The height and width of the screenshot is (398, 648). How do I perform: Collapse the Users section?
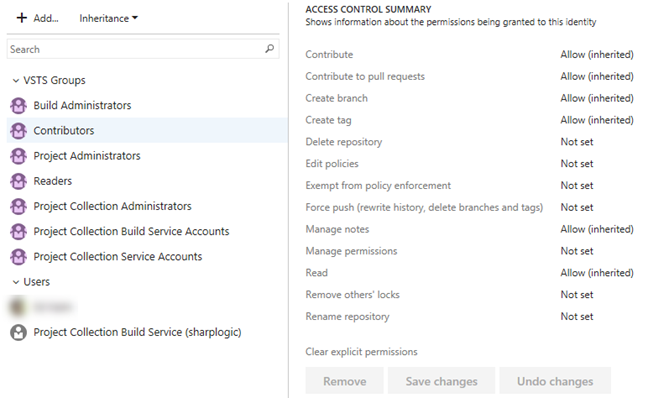16,282
